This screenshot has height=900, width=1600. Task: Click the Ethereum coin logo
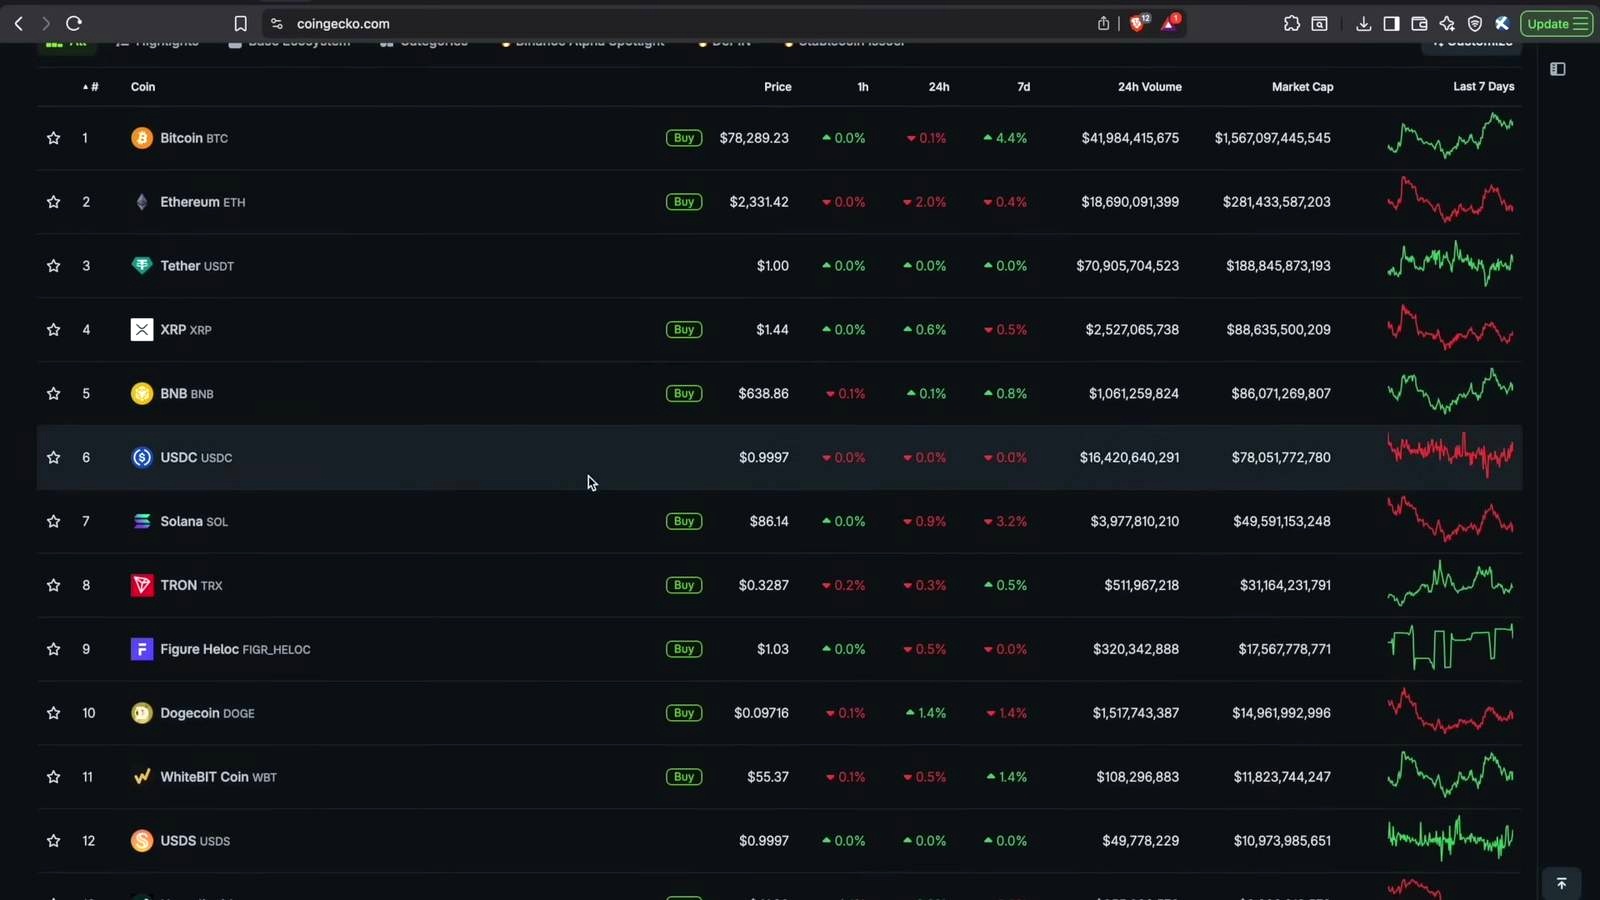(142, 202)
